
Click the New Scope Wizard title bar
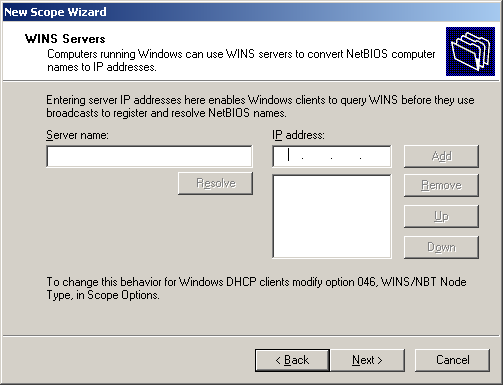[x=251, y=12]
